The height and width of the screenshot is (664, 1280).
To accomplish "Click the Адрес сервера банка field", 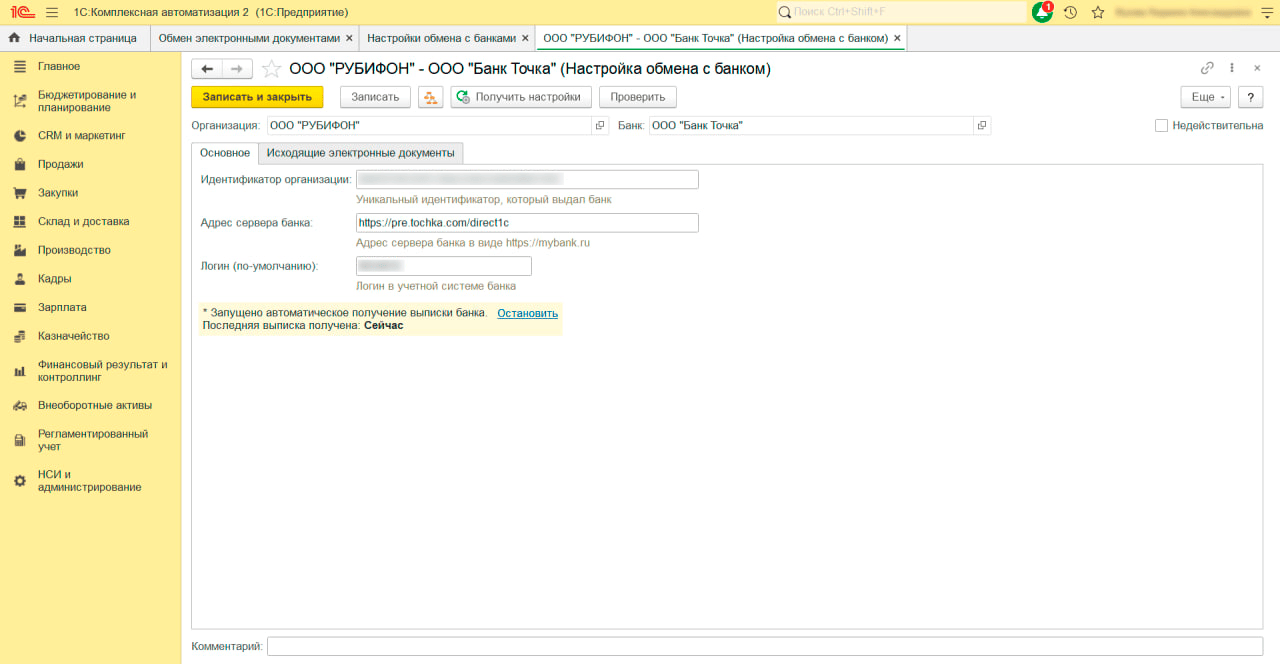I will click(526, 222).
